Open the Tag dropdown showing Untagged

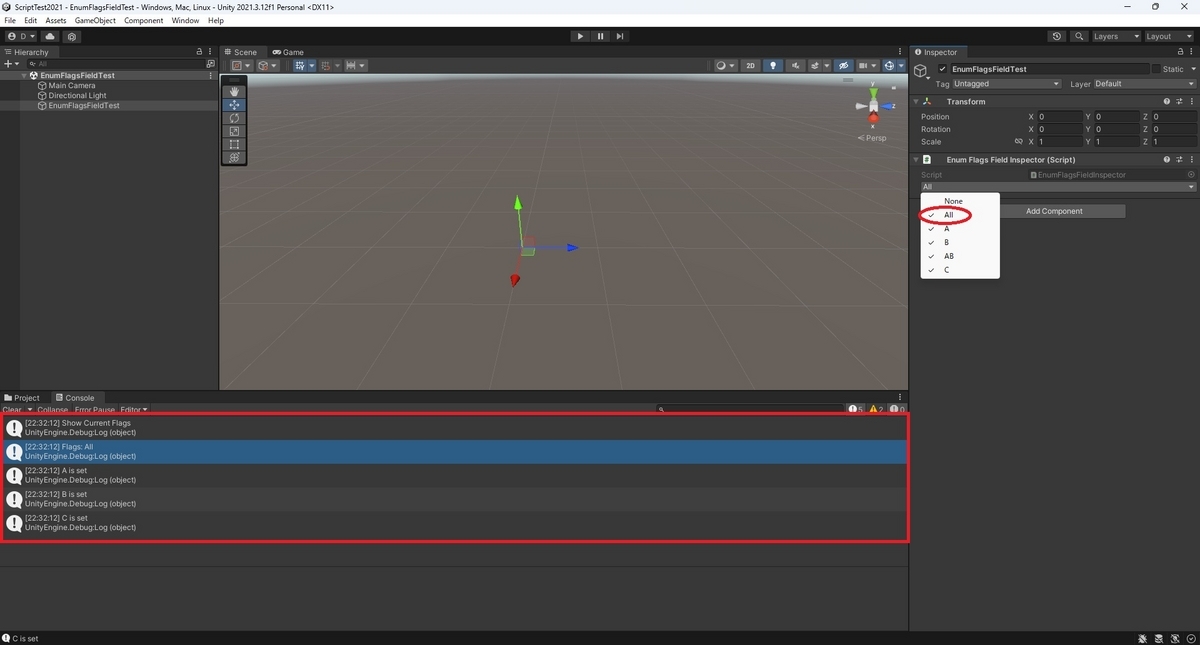1007,84
